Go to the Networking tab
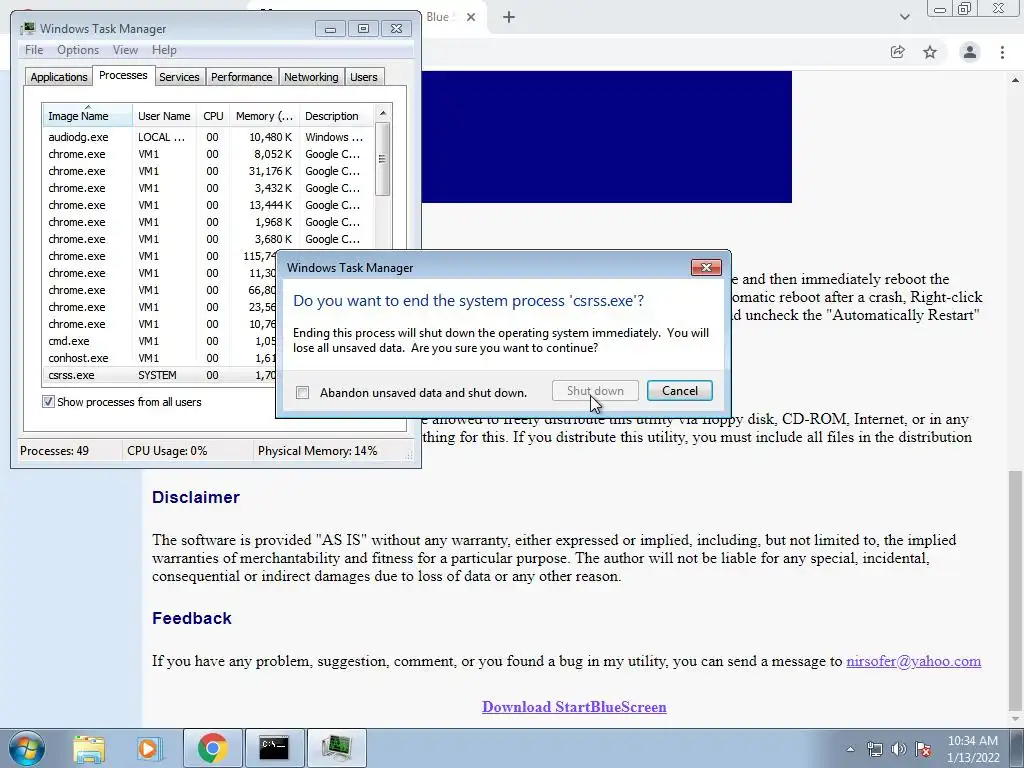Screen dimensions: 1024x768 coord(311,77)
